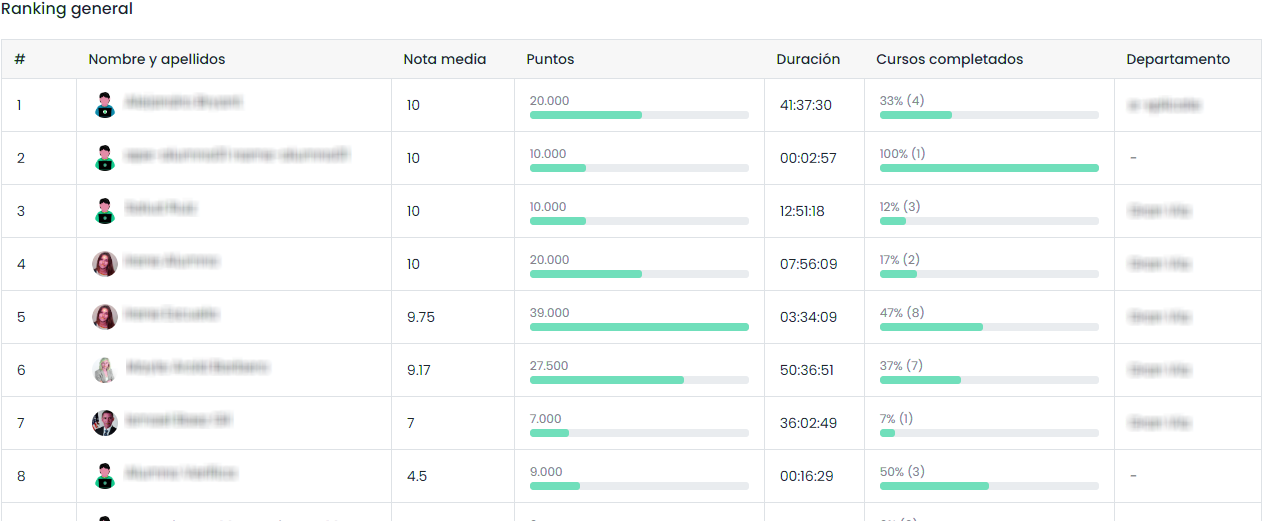Click the avatar icon in rank 1 row

click(105, 105)
